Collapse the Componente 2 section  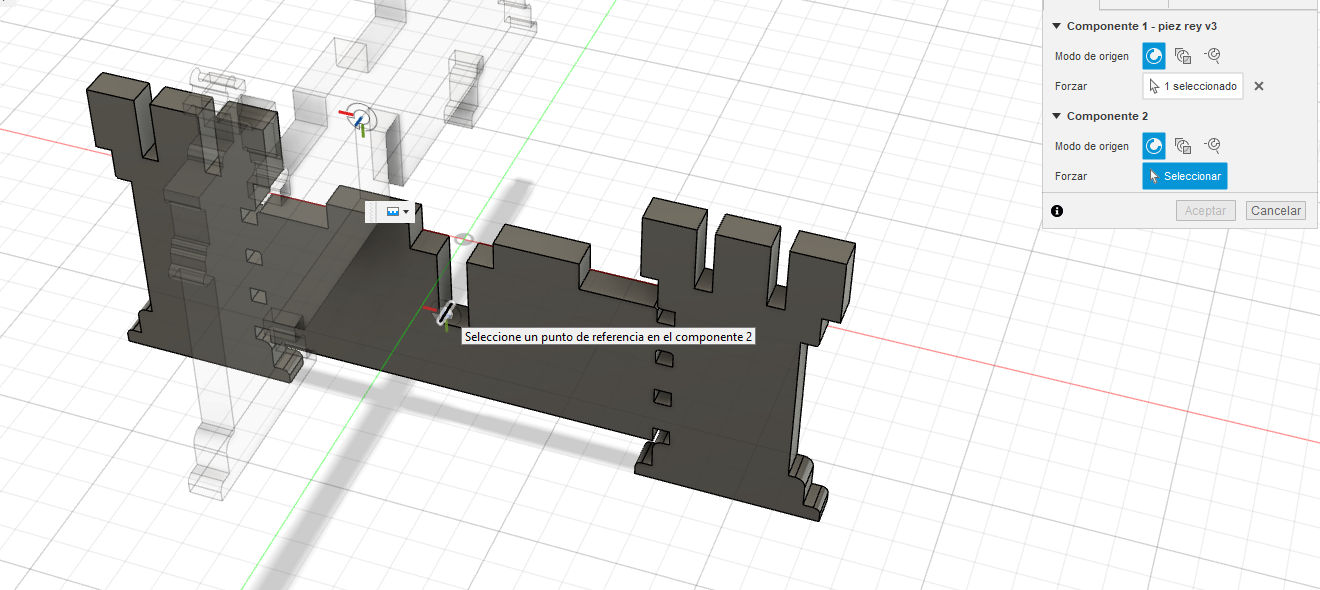coord(1057,116)
